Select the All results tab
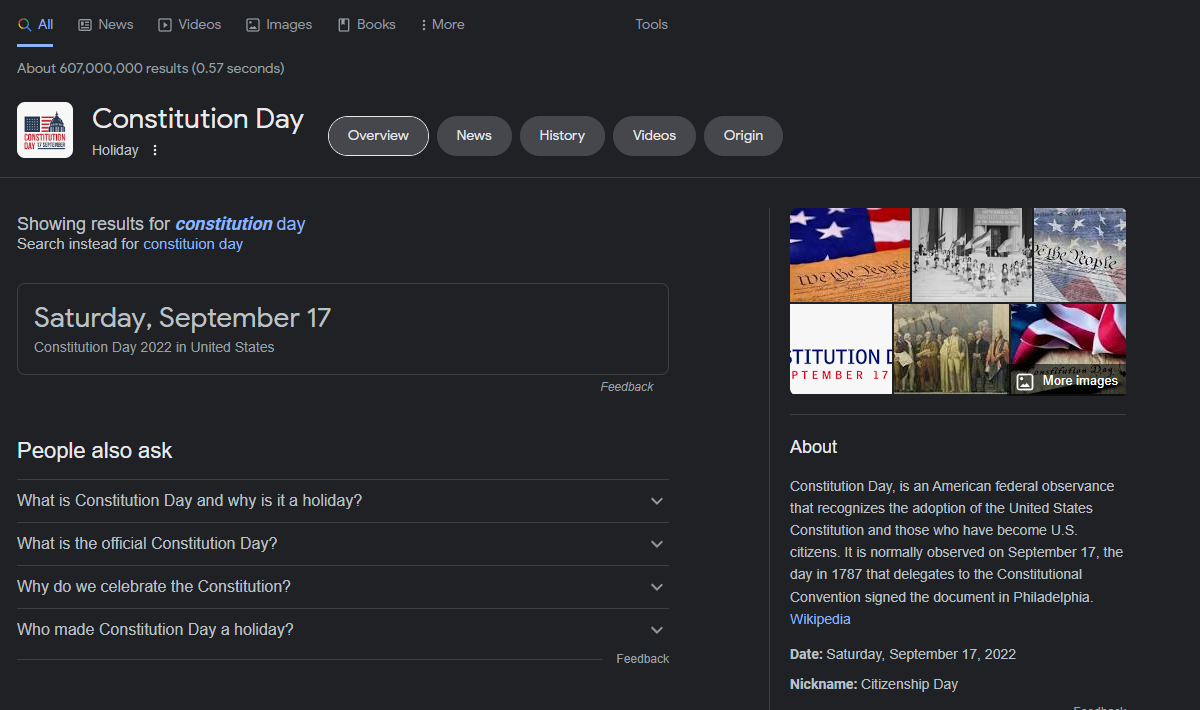This screenshot has height=710, width=1200. [35, 24]
